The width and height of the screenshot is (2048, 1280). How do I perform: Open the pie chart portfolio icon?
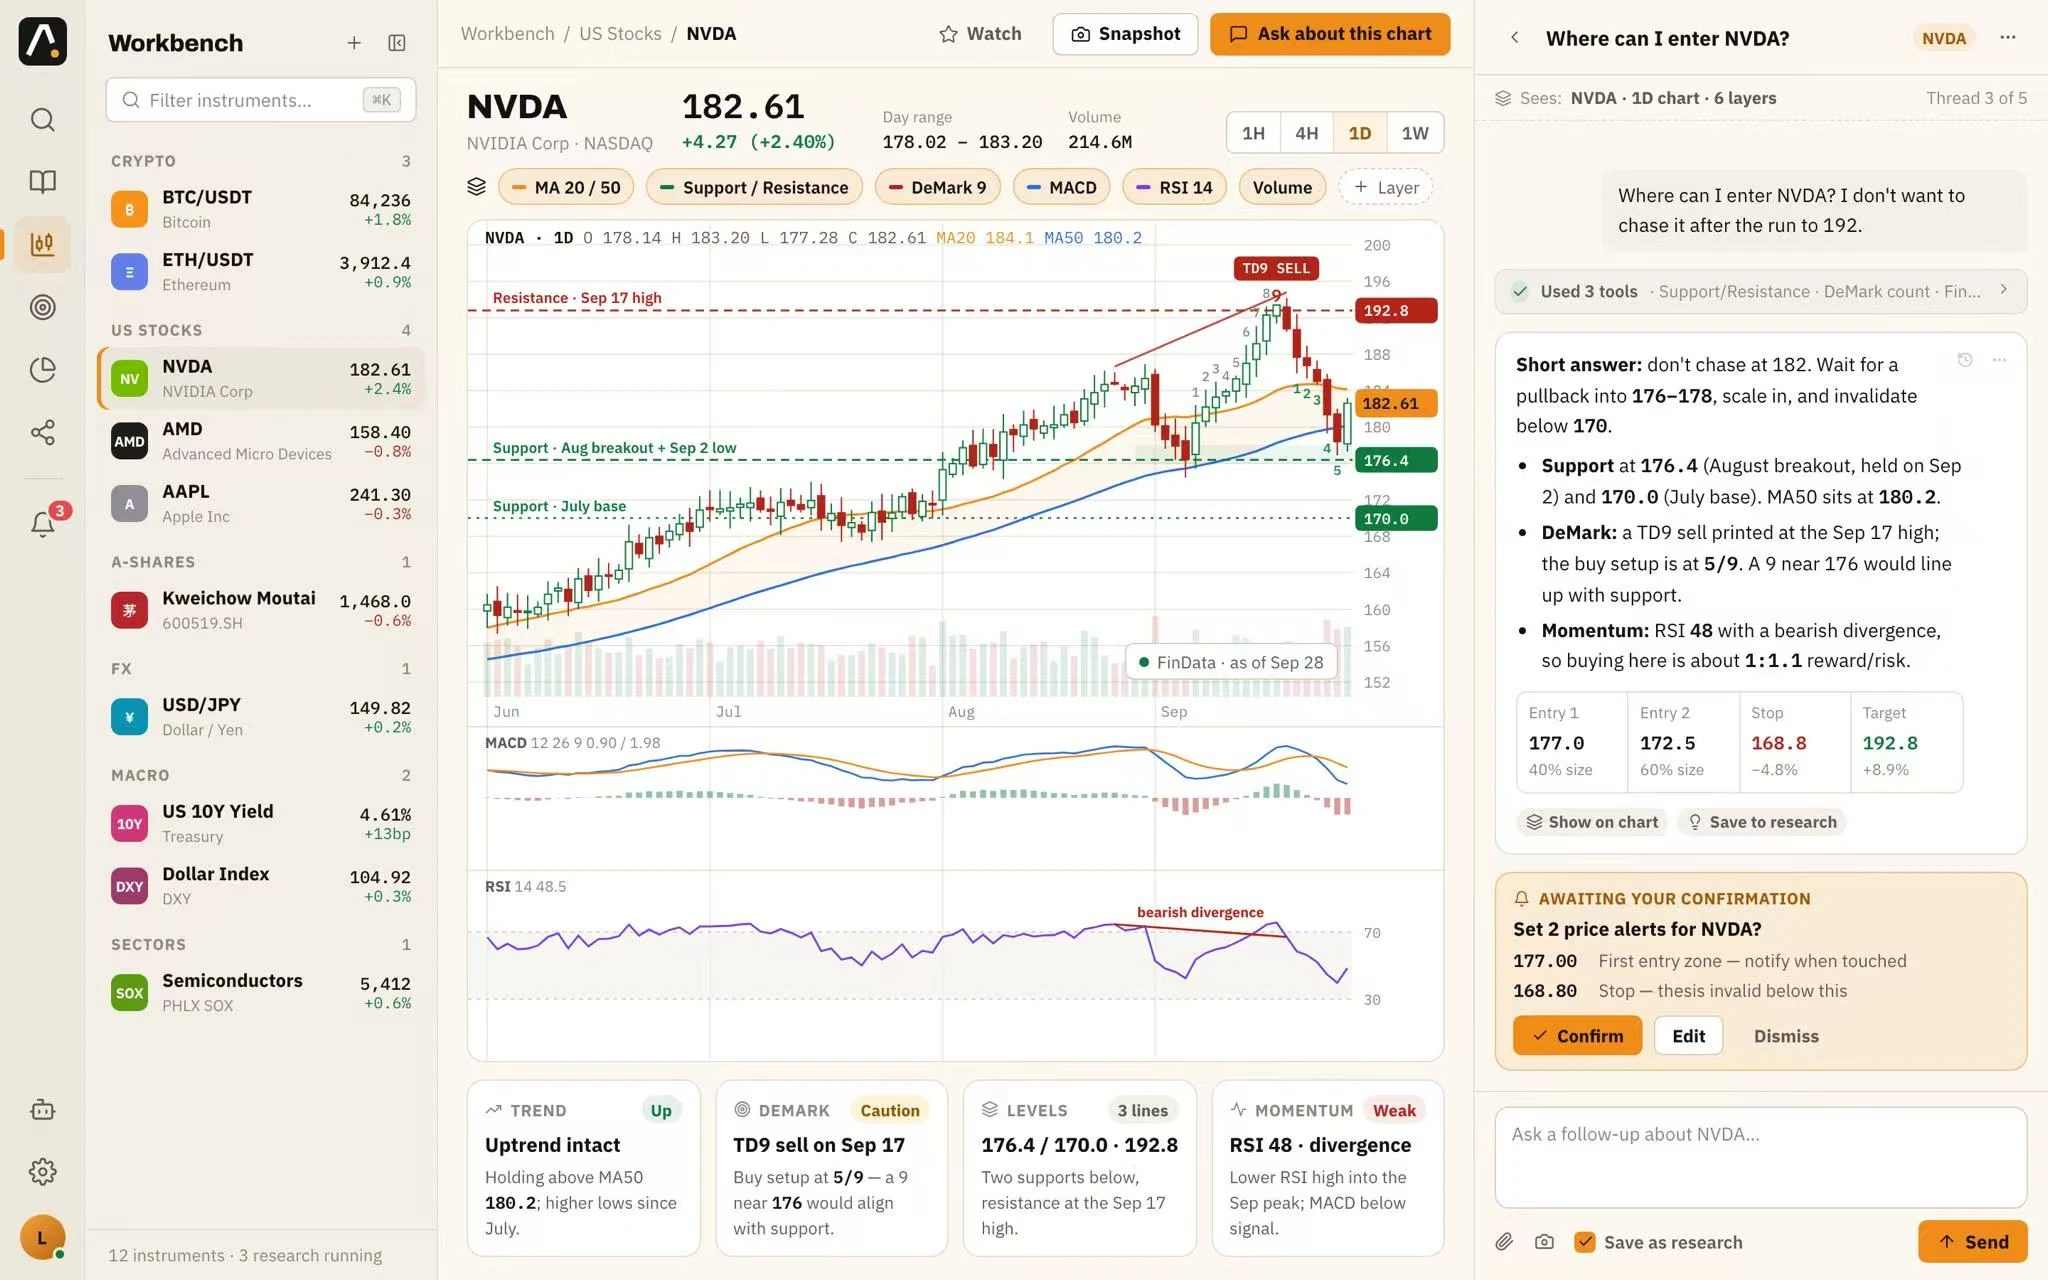(42, 370)
